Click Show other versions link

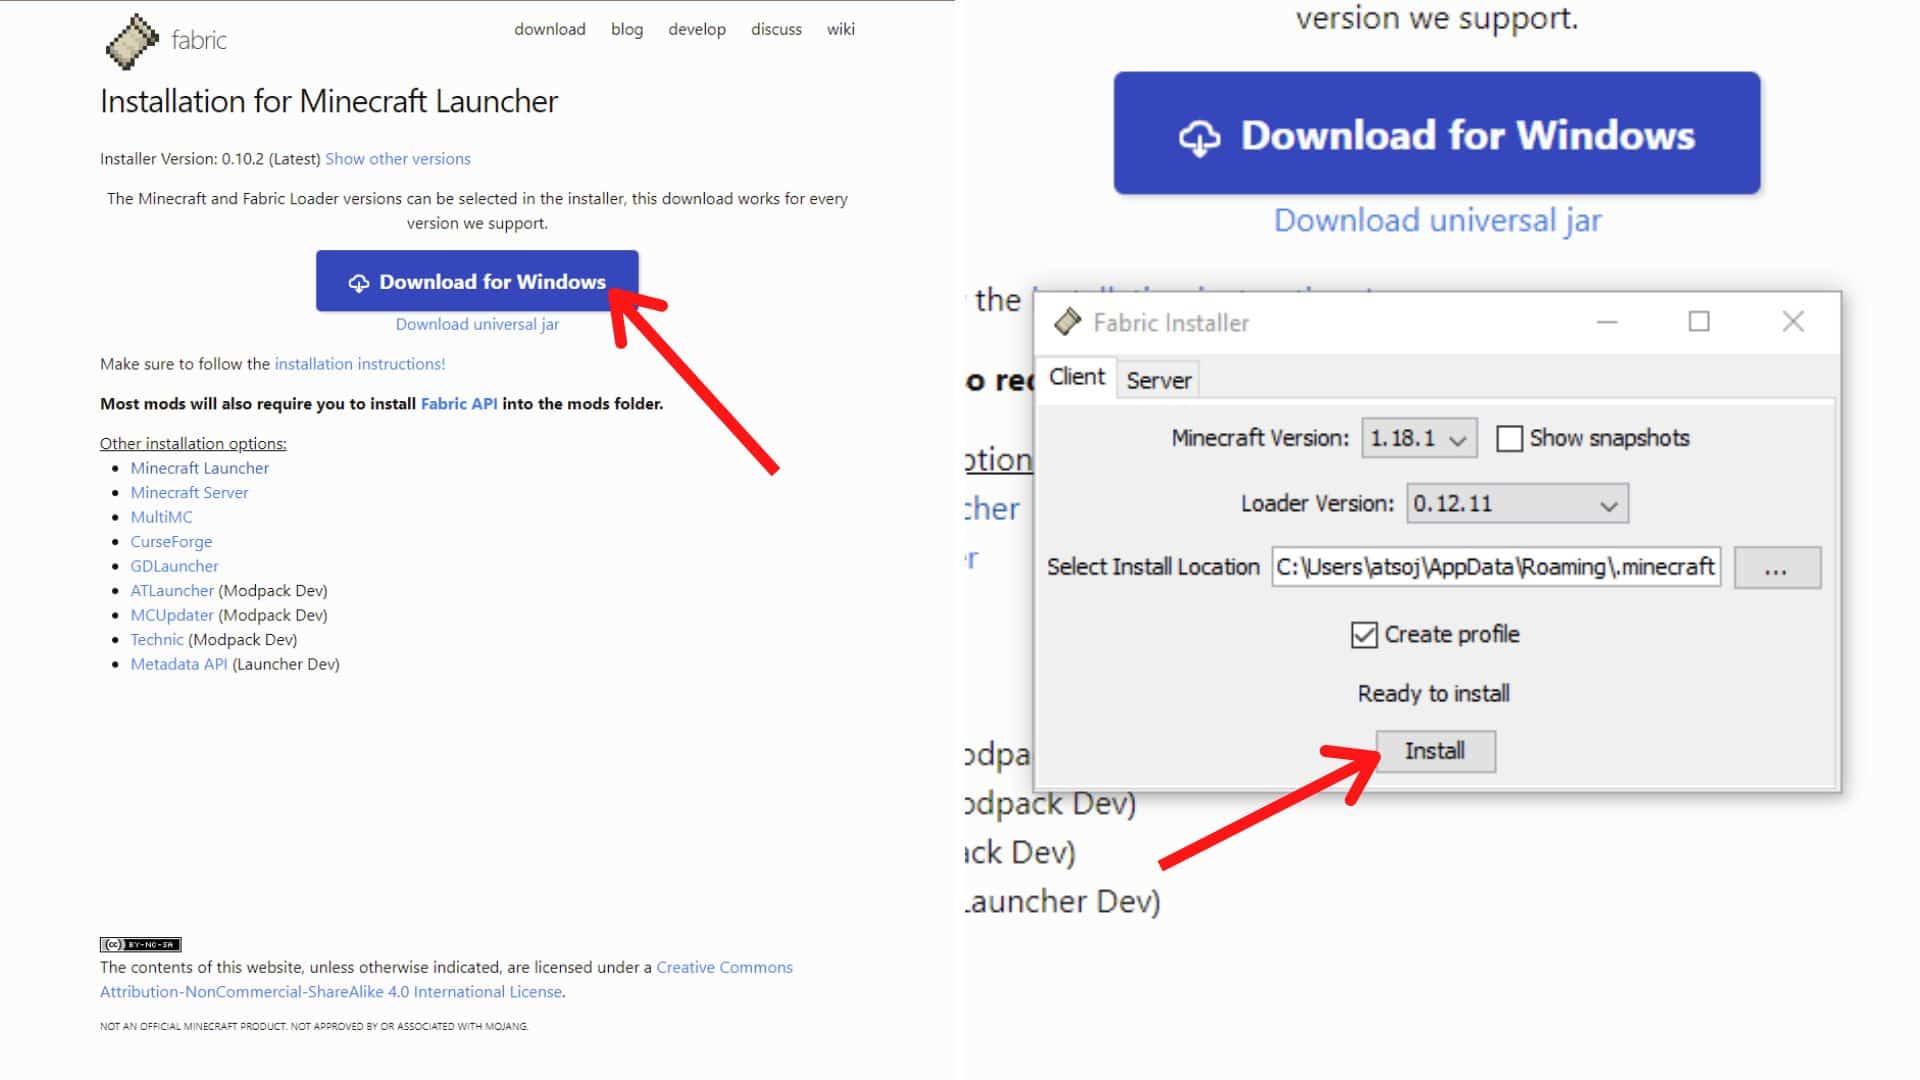[x=398, y=159]
